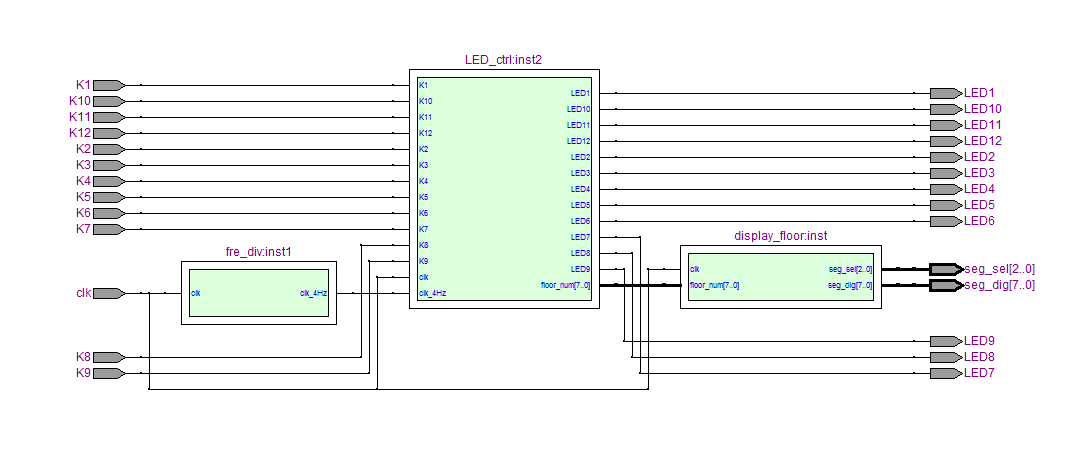
Task: Select the K11 input pin symbol
Action: 109,117
